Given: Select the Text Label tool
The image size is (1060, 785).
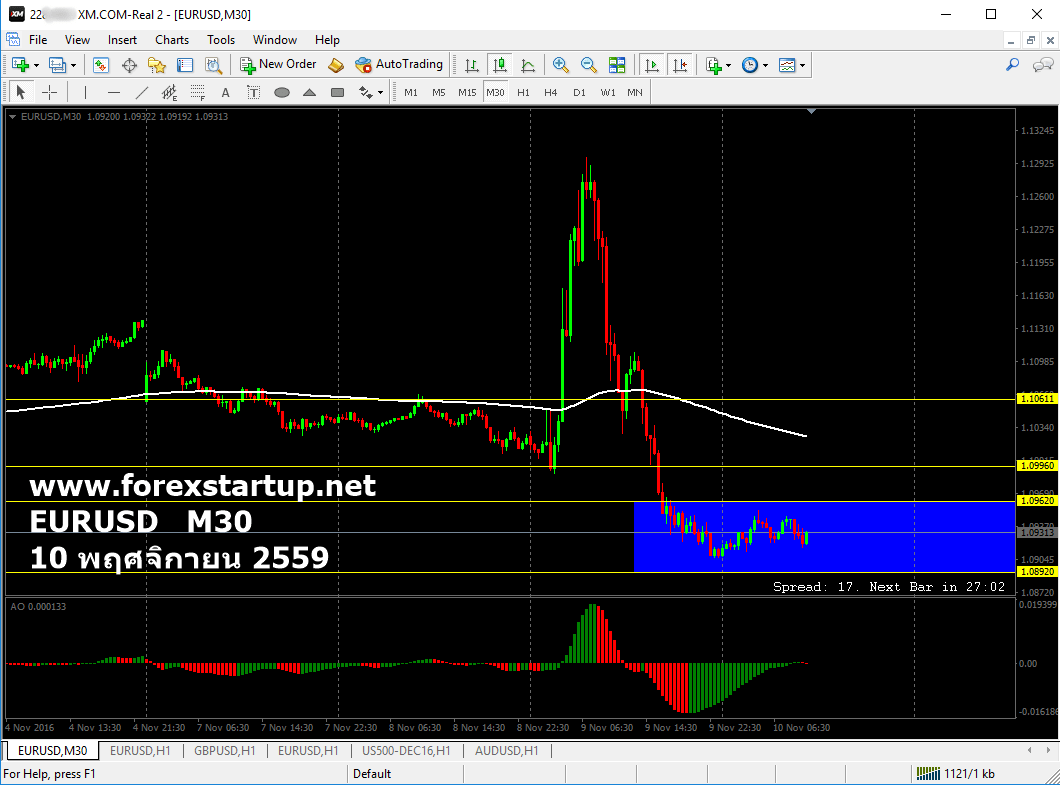Looking at the screenshot, I should point(254,92).
